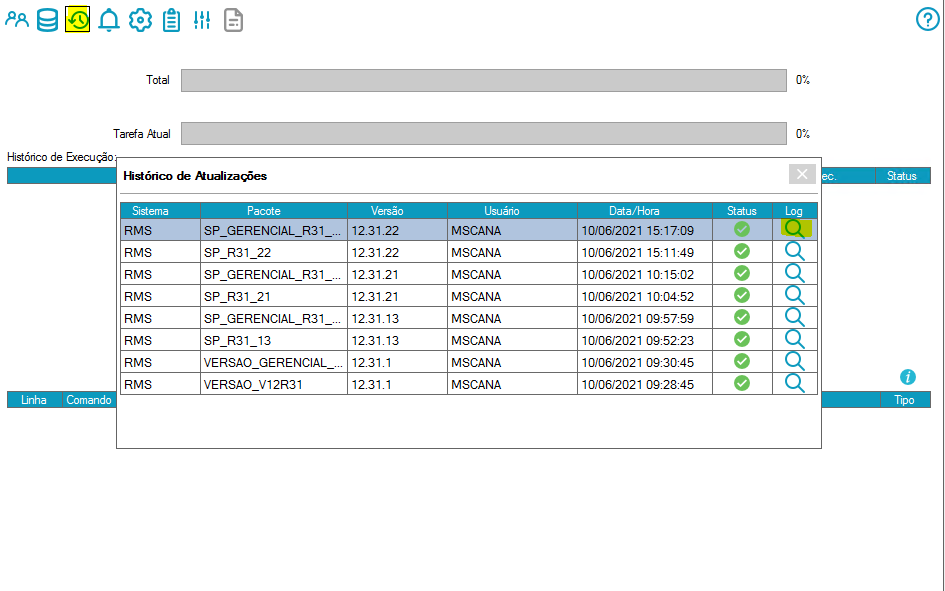Click MSCANA in the VERSAO_V12R31 row
This screenshot has width=945, height=591.
(476, 384)
